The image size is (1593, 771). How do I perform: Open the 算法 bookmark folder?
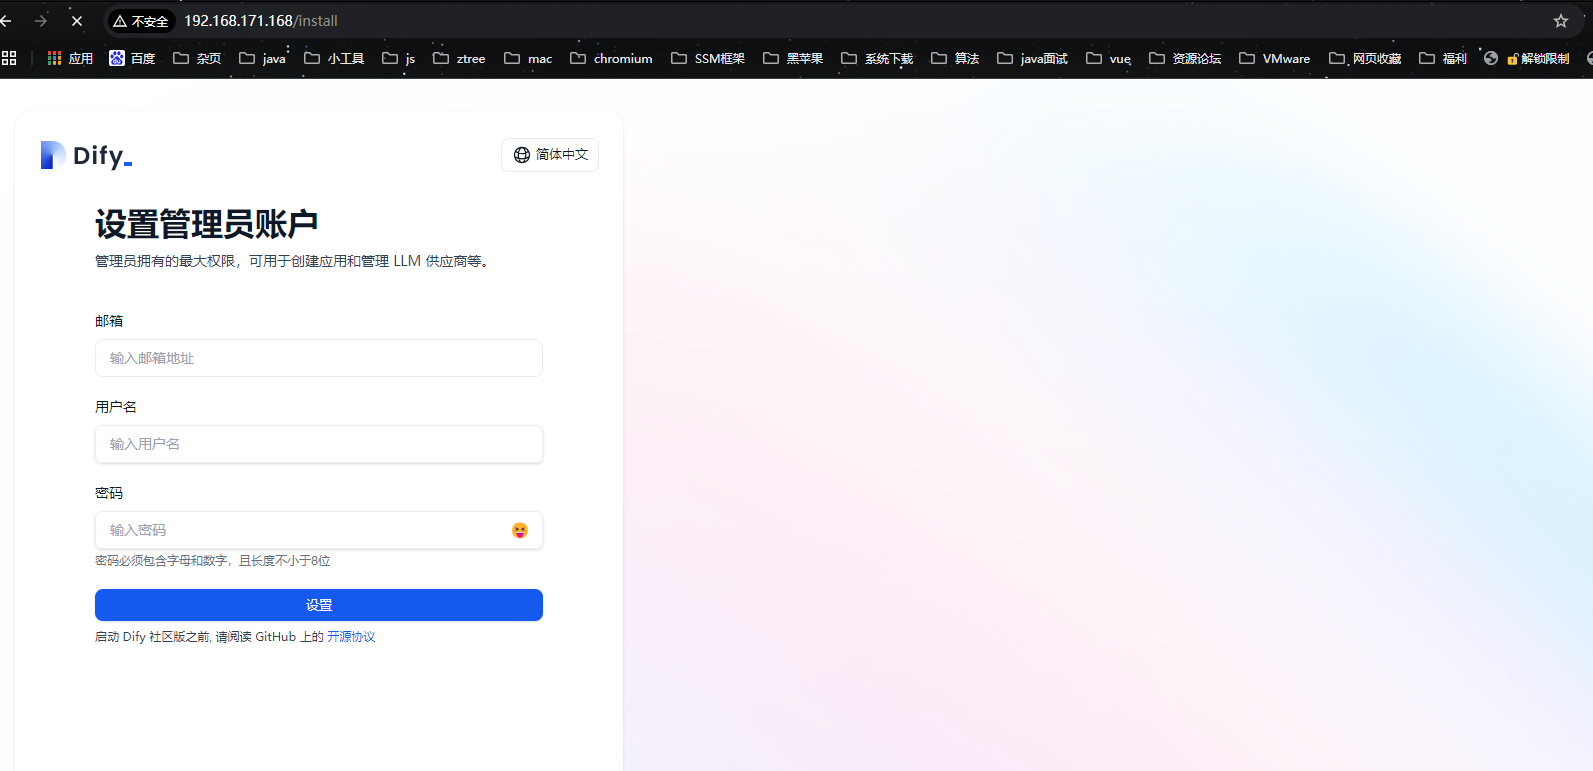[955, 58]
